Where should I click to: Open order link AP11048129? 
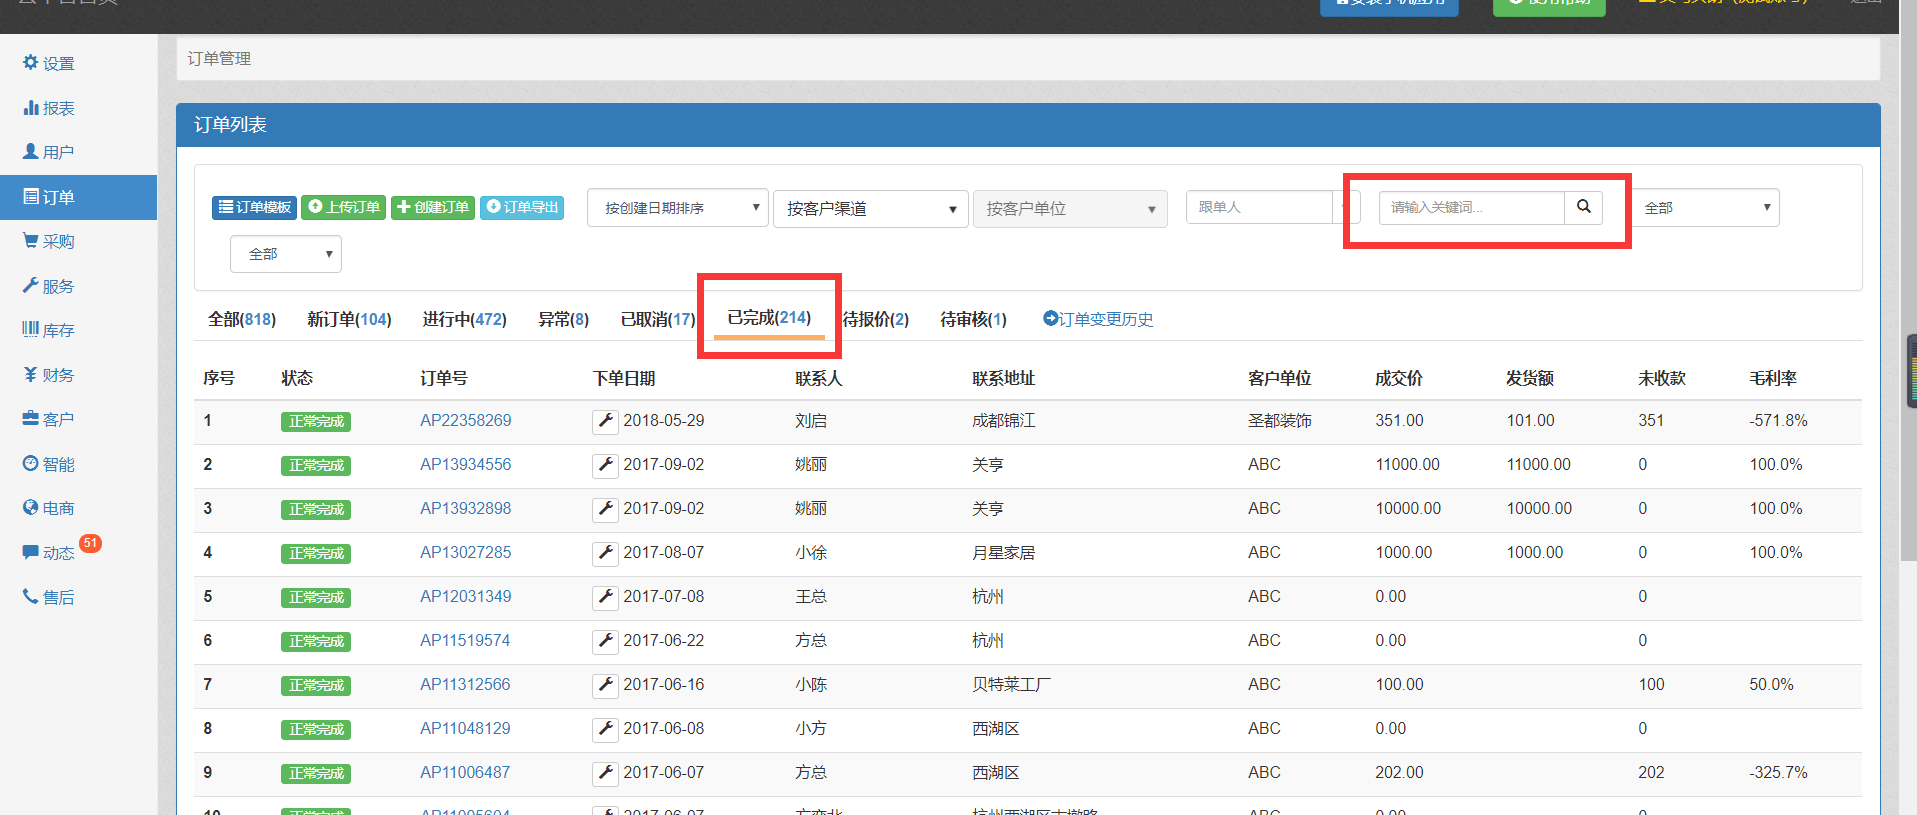[x=465, y=728]
